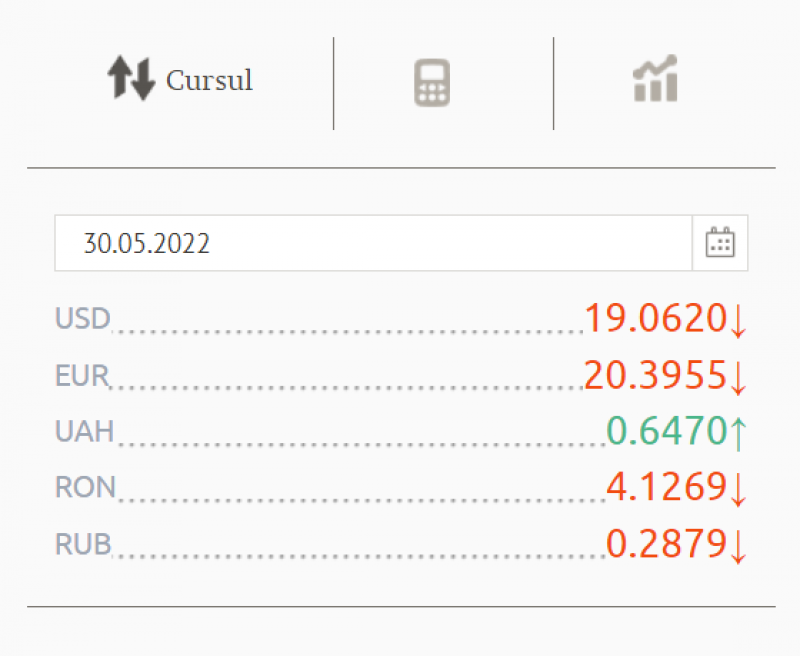Click the RUB rate 0.2879

(x=666, y=544)
